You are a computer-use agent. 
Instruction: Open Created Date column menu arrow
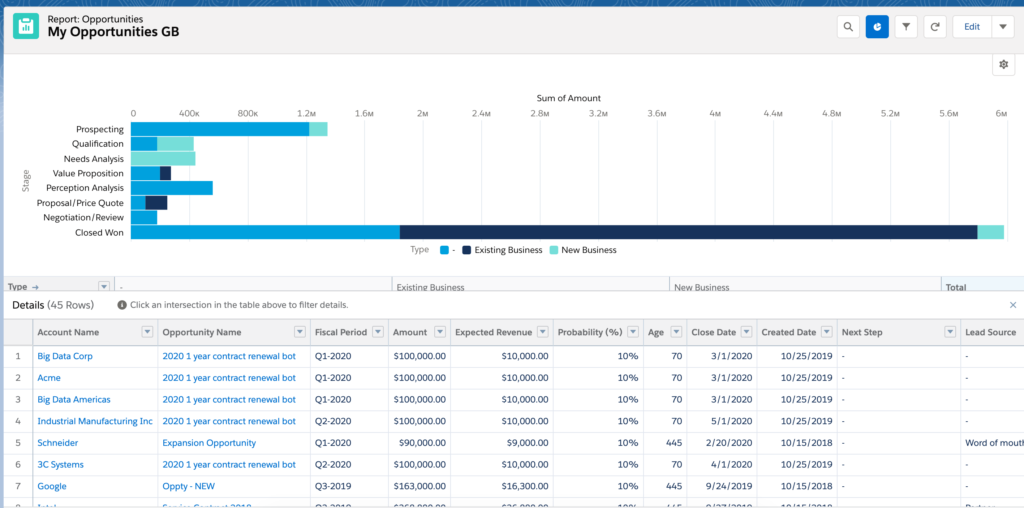click(x=827, y=332)
